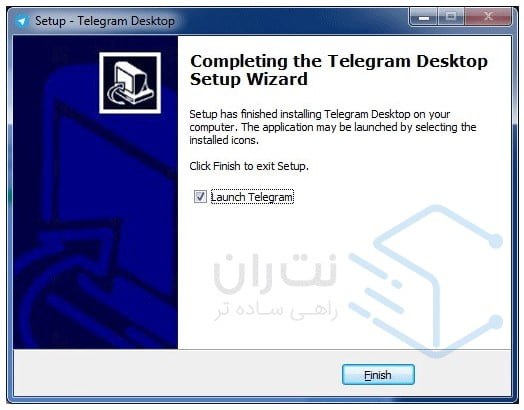The width and height of the screenshot is (524, 410).
Task: Click the "Click Finish to exit Setup." text
Action: (249, 166)
